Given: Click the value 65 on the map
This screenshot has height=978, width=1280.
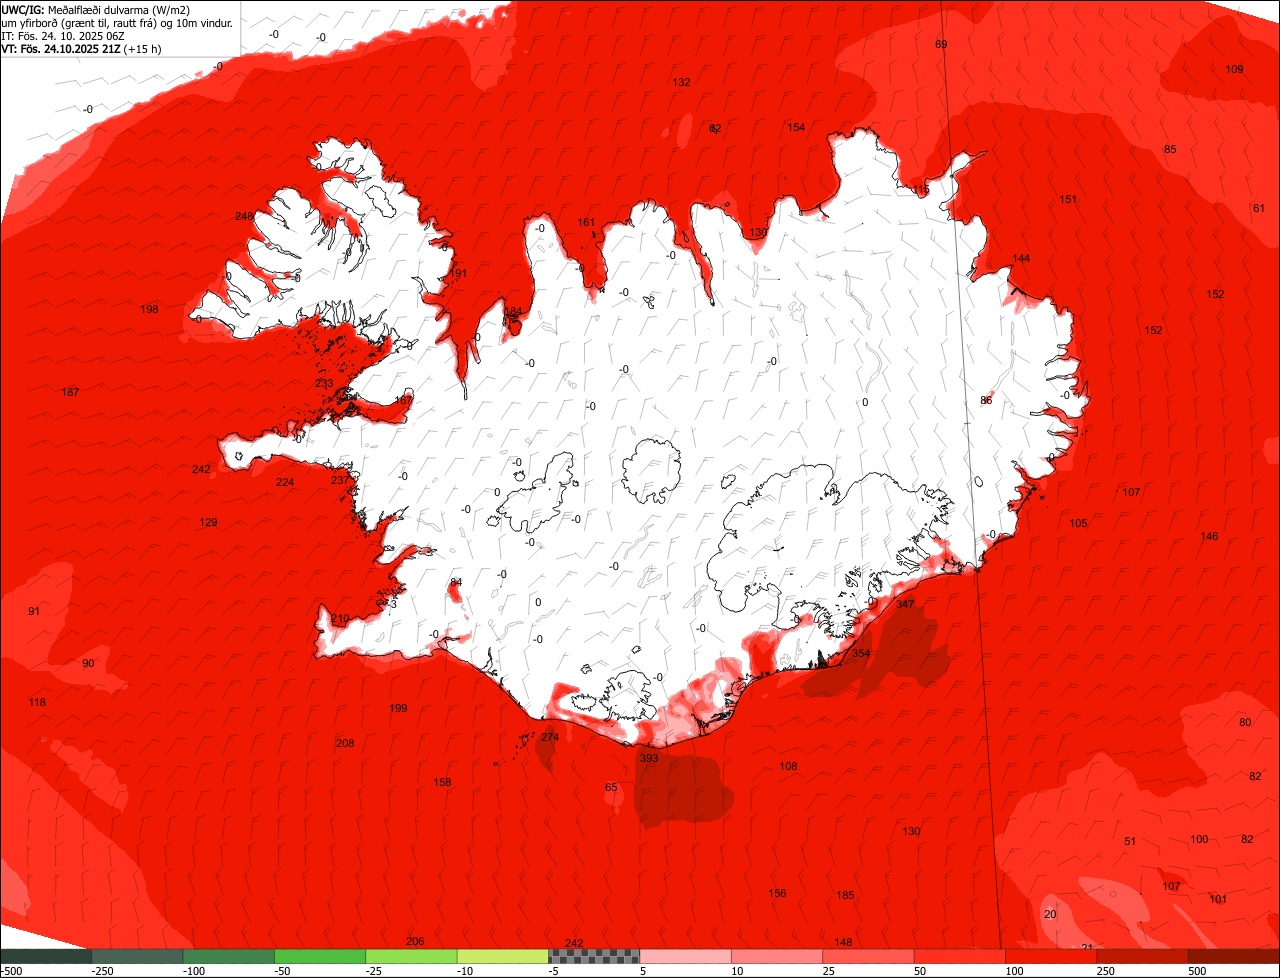Looking at the screenshot, I should tap(611, 787).
